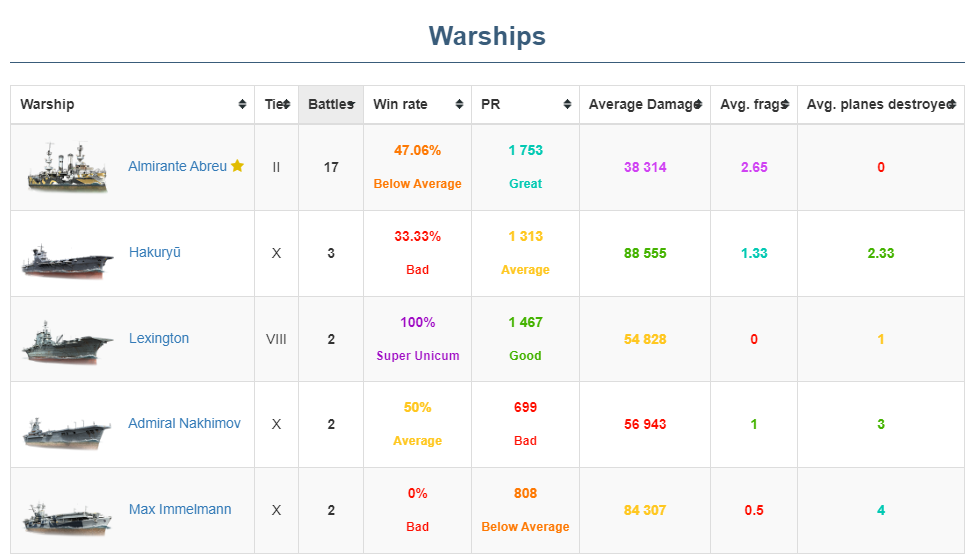Screen dimensions: 971x560
Task: Click the gold star beside Almirante Abreu
Action: click(x=237, y=166)
